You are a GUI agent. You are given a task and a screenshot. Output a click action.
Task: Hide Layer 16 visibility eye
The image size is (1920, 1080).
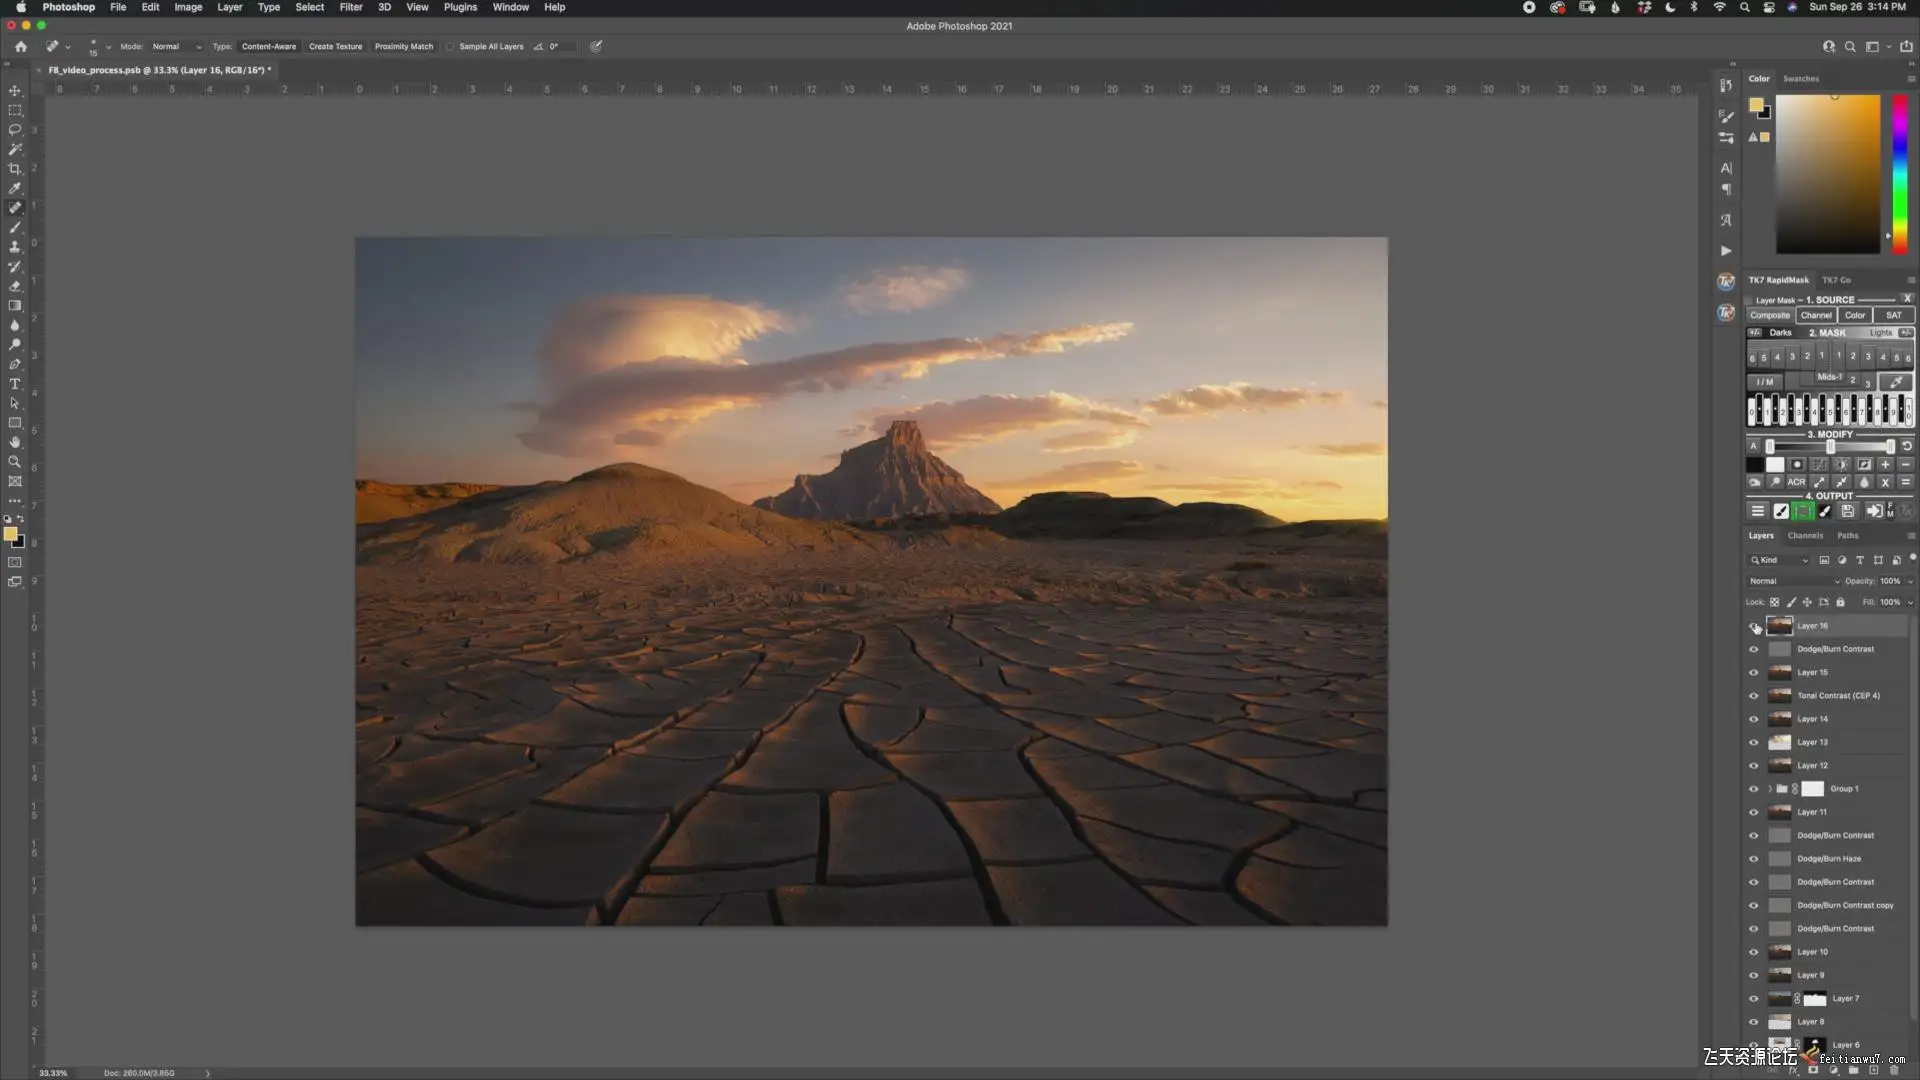click(x=1754, y=626)
